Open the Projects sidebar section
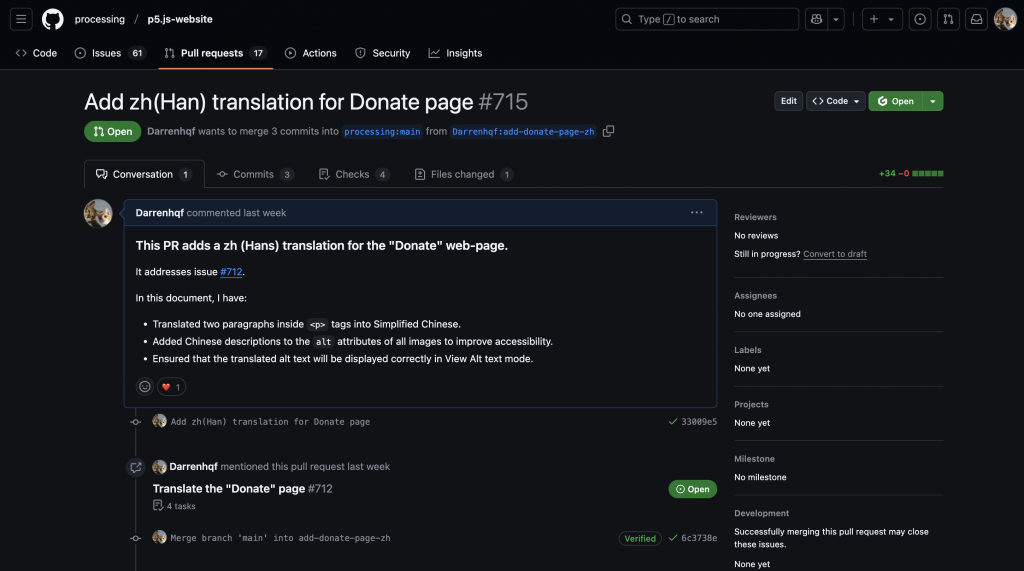The height and width of the screenshot is (571, 1024). pos(751,404)
